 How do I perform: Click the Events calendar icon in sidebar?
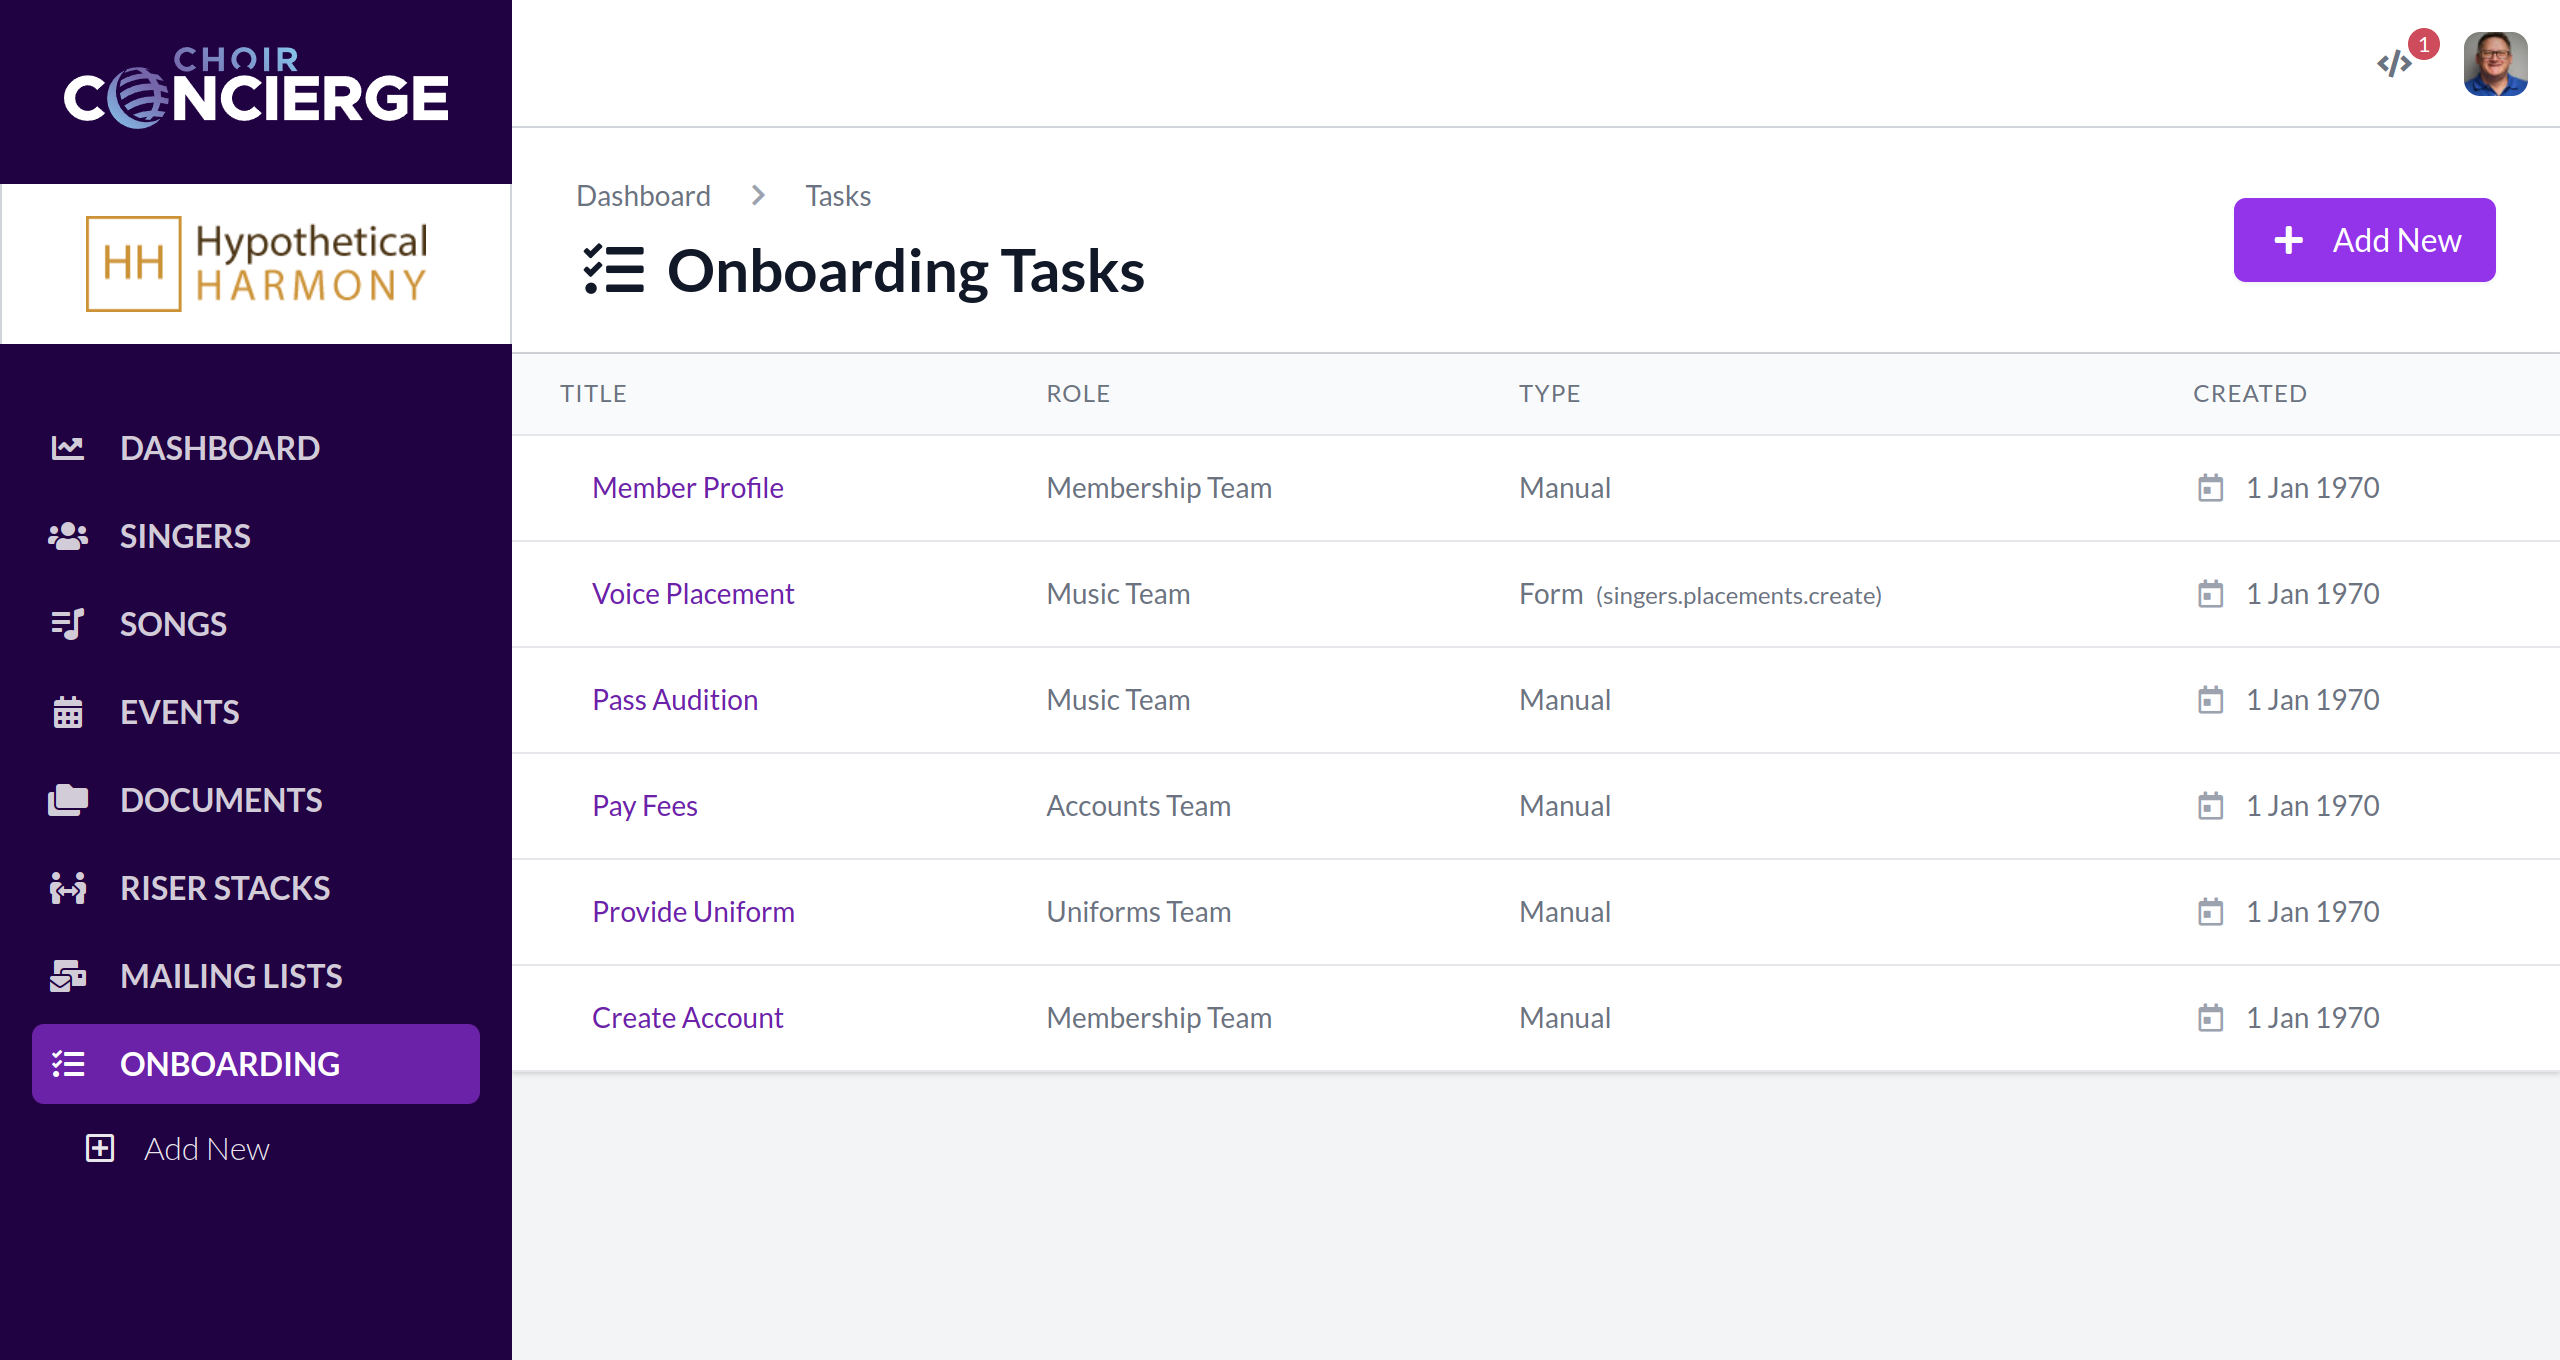click(x=68, y=712)
